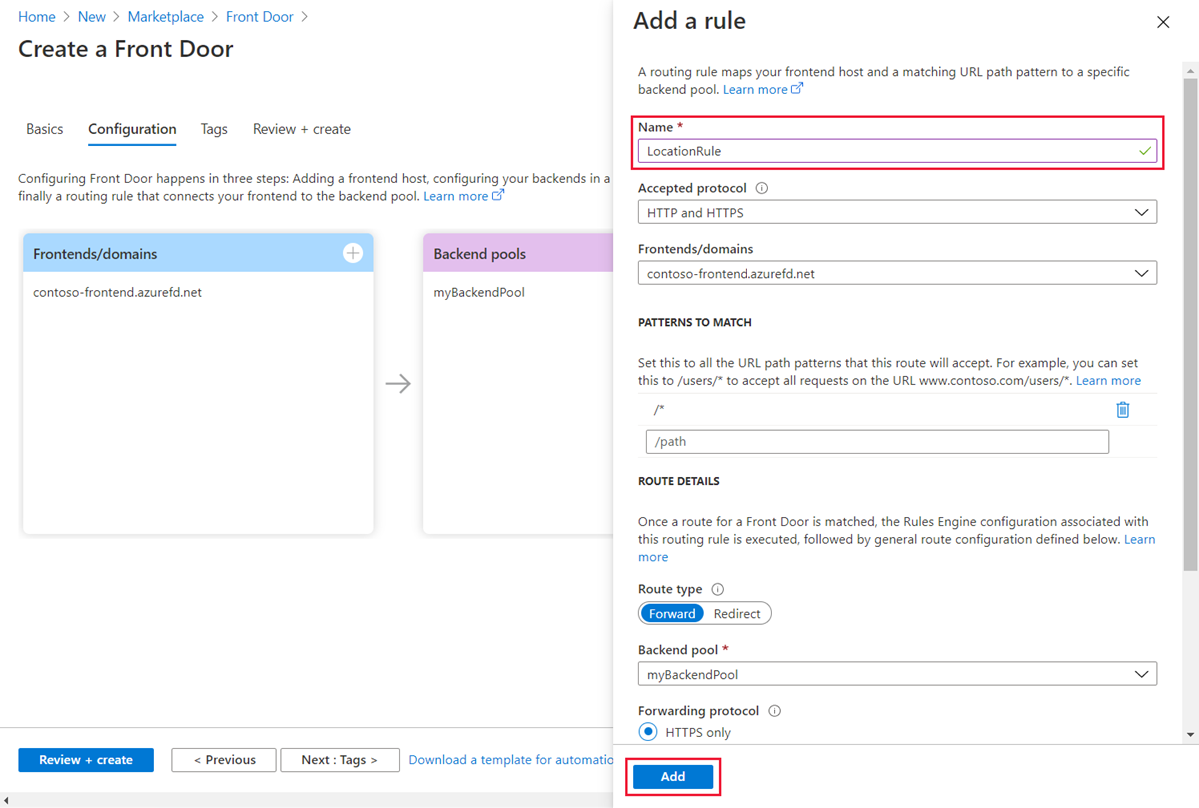Open the Backend pool dropdown

coord(897,675)
